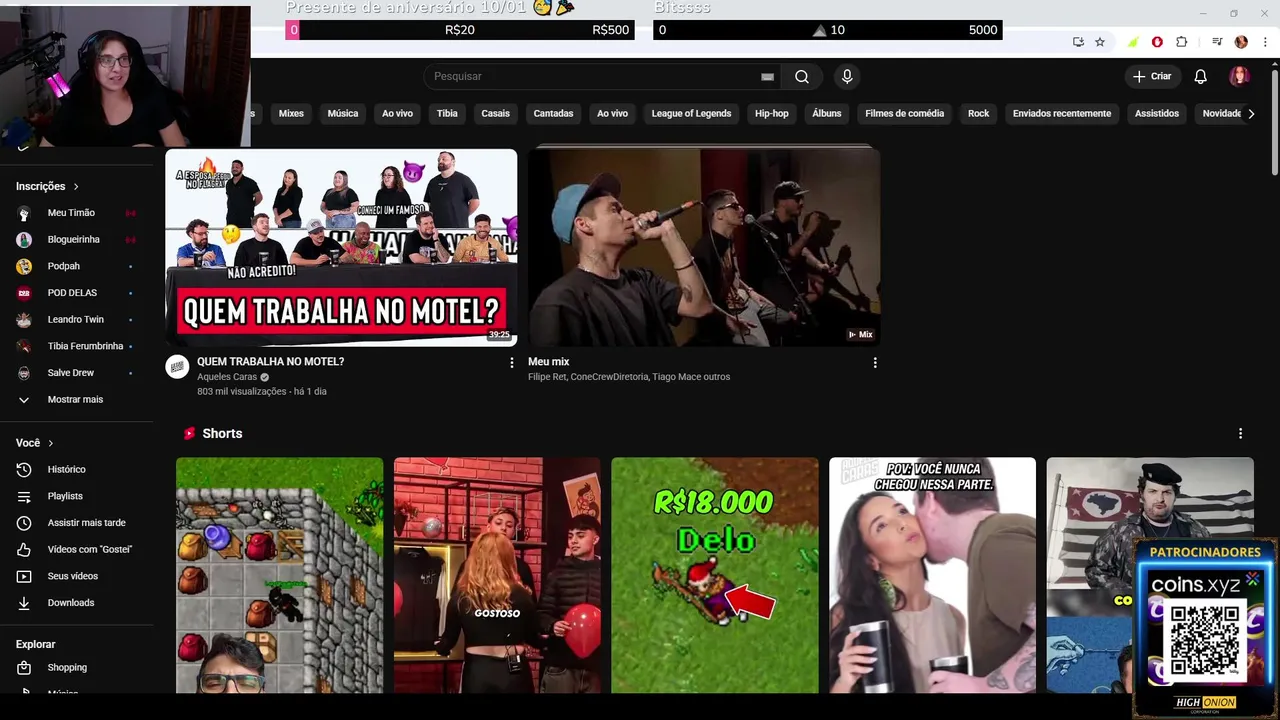Viewport: 1280px width, 720px height.
Task: Start voice search with the microphone icon
Action: 847,76
